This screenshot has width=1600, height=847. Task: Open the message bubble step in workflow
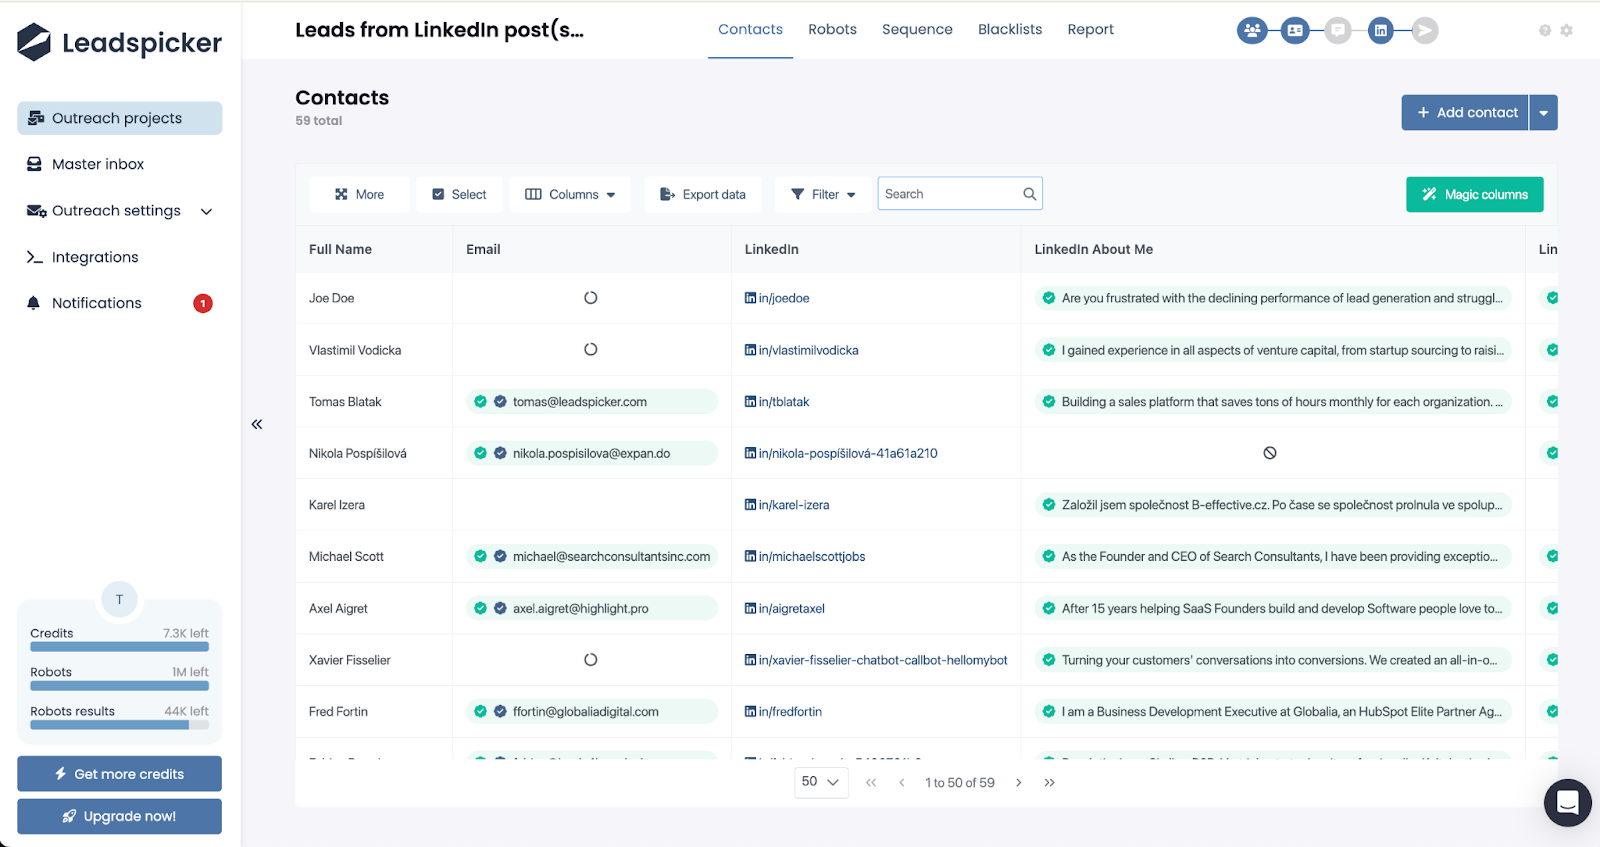tap(1338, 30)
